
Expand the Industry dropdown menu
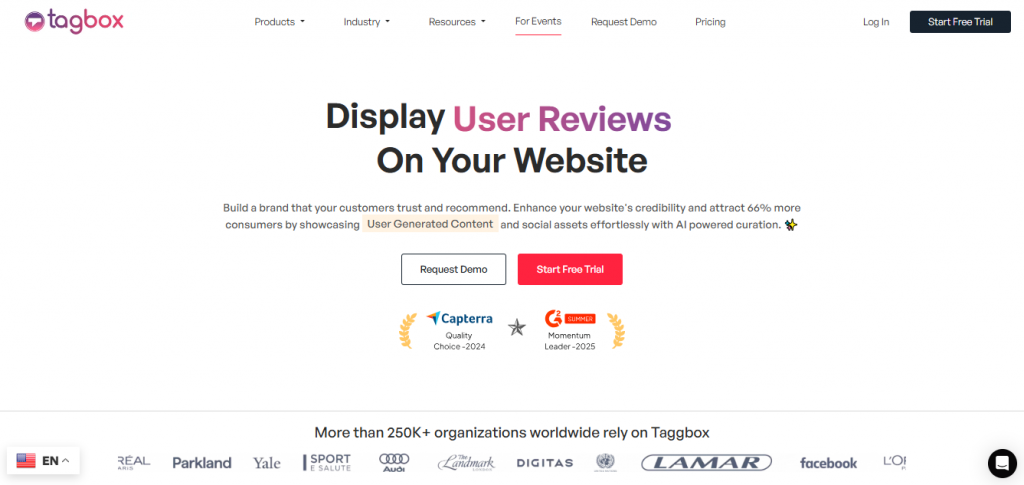[366, 22]
